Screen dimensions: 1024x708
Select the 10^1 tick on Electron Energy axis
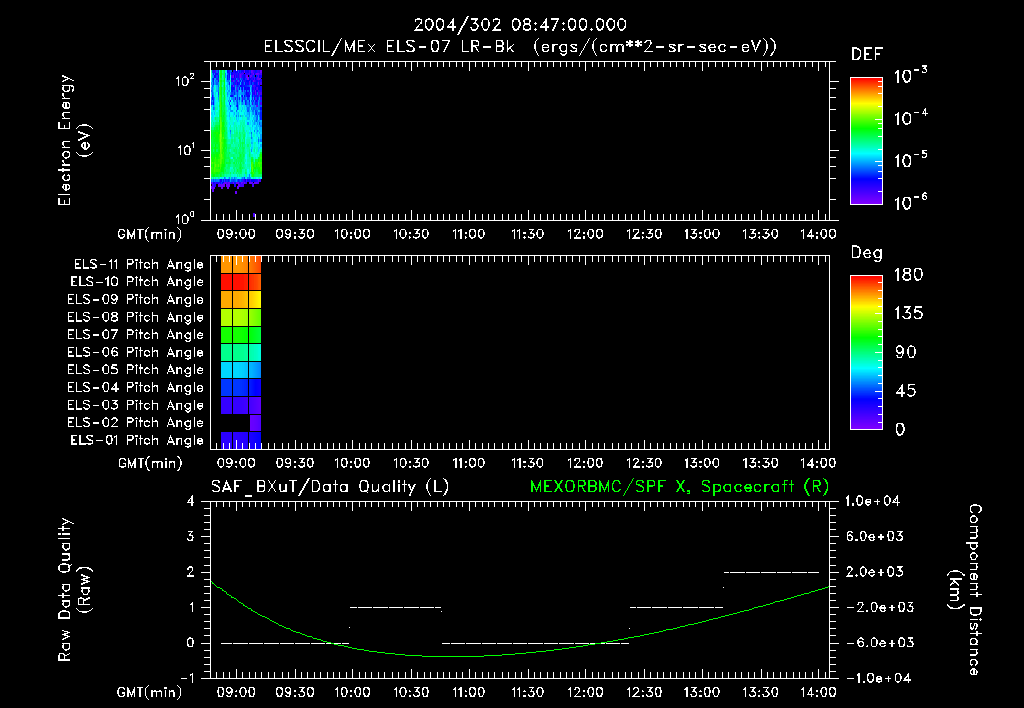[186, 151]
